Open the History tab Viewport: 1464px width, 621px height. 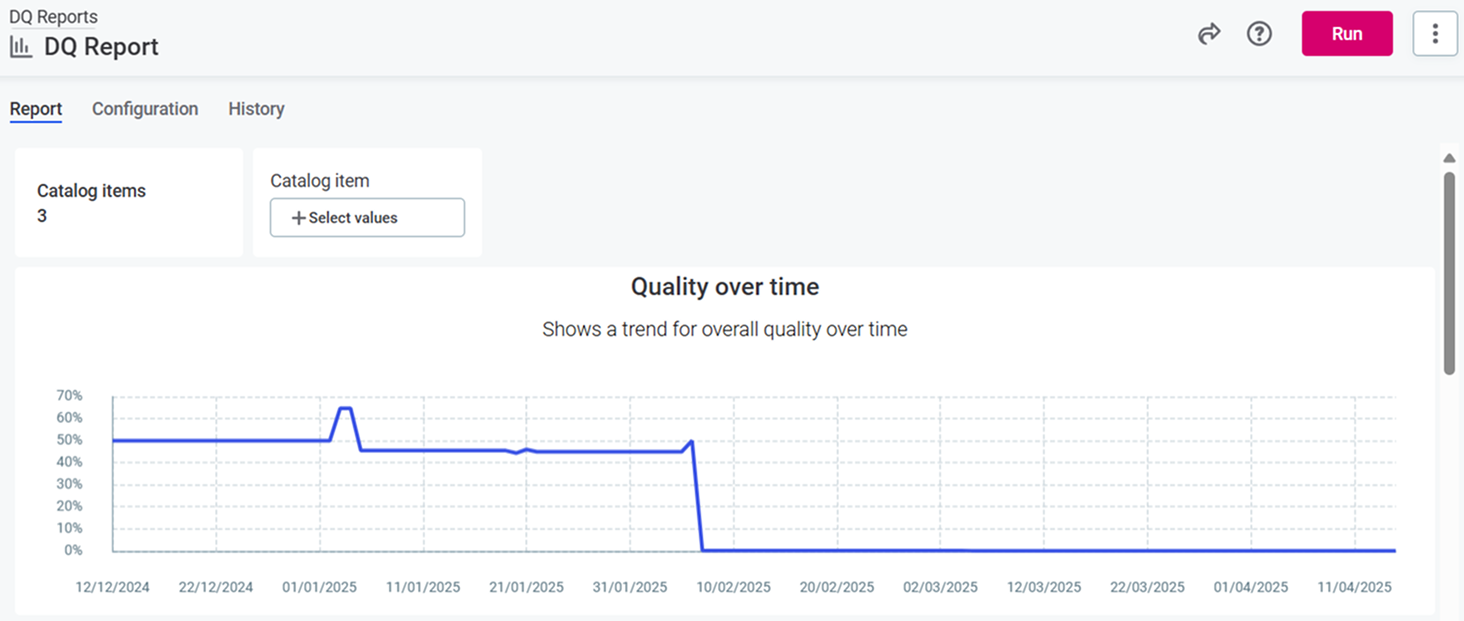pyautogui.click(x=256, y=109)
